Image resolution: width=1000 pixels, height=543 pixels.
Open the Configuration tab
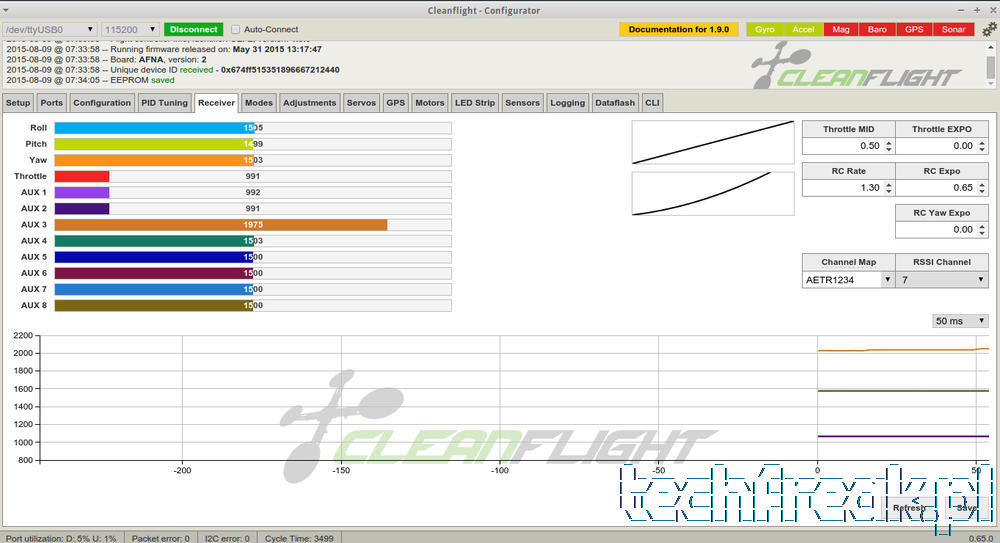click(x=102, y=103)
